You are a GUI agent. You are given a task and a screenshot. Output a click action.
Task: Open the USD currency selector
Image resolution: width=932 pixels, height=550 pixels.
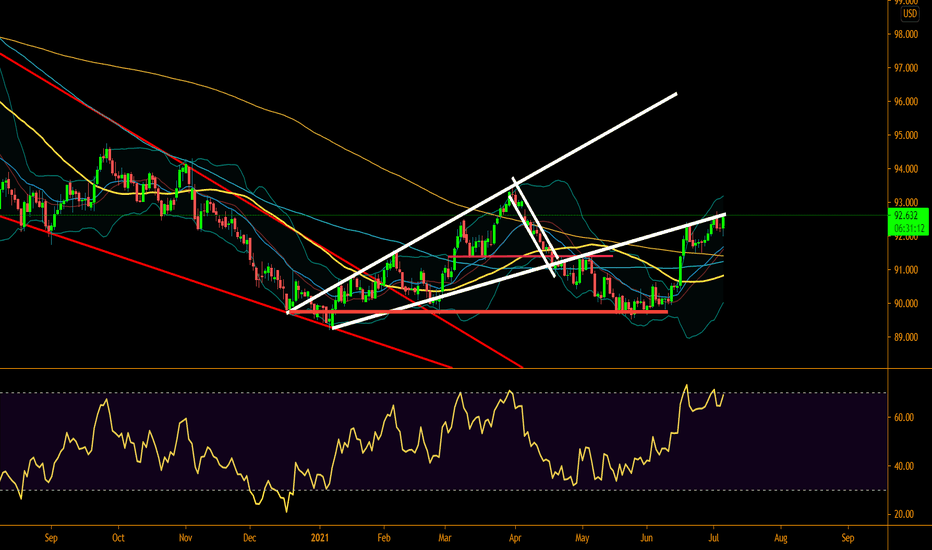909,14
